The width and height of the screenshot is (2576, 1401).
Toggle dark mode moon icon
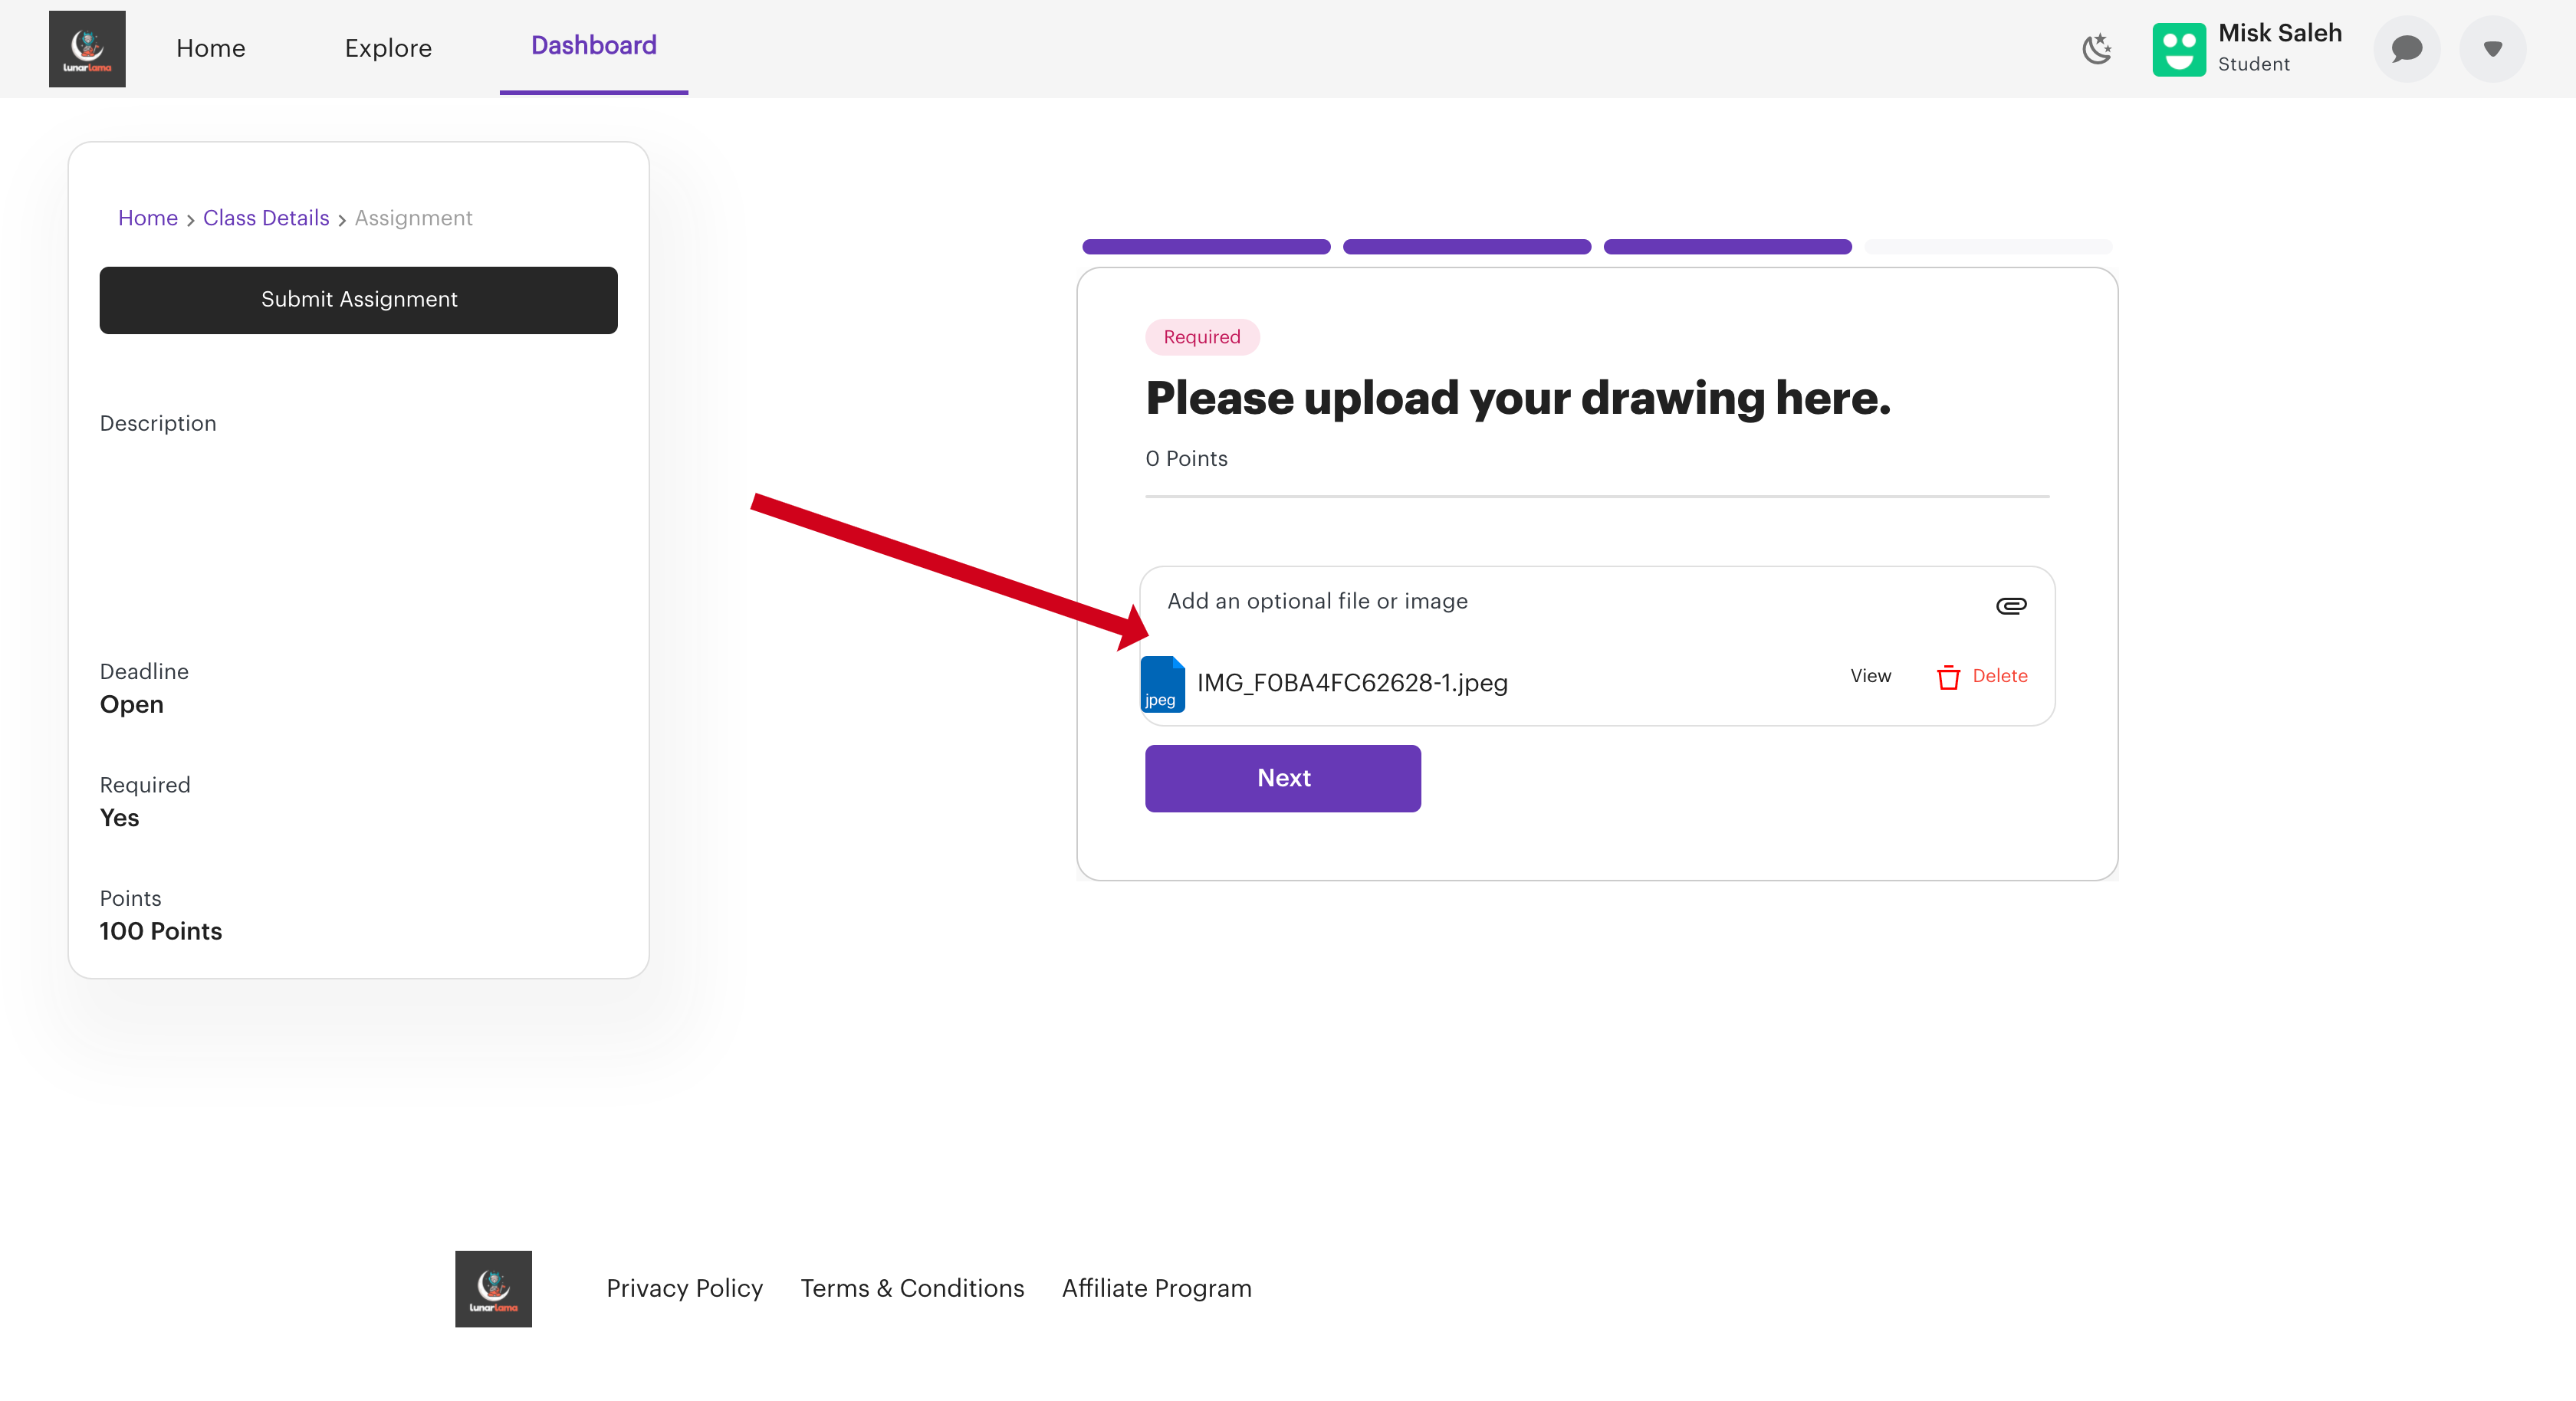(x=2097, y=48)
